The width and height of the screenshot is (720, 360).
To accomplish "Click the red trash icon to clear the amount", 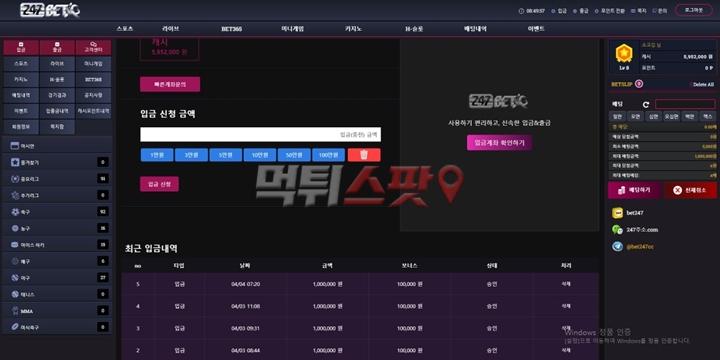I will [x=364, y=155].
